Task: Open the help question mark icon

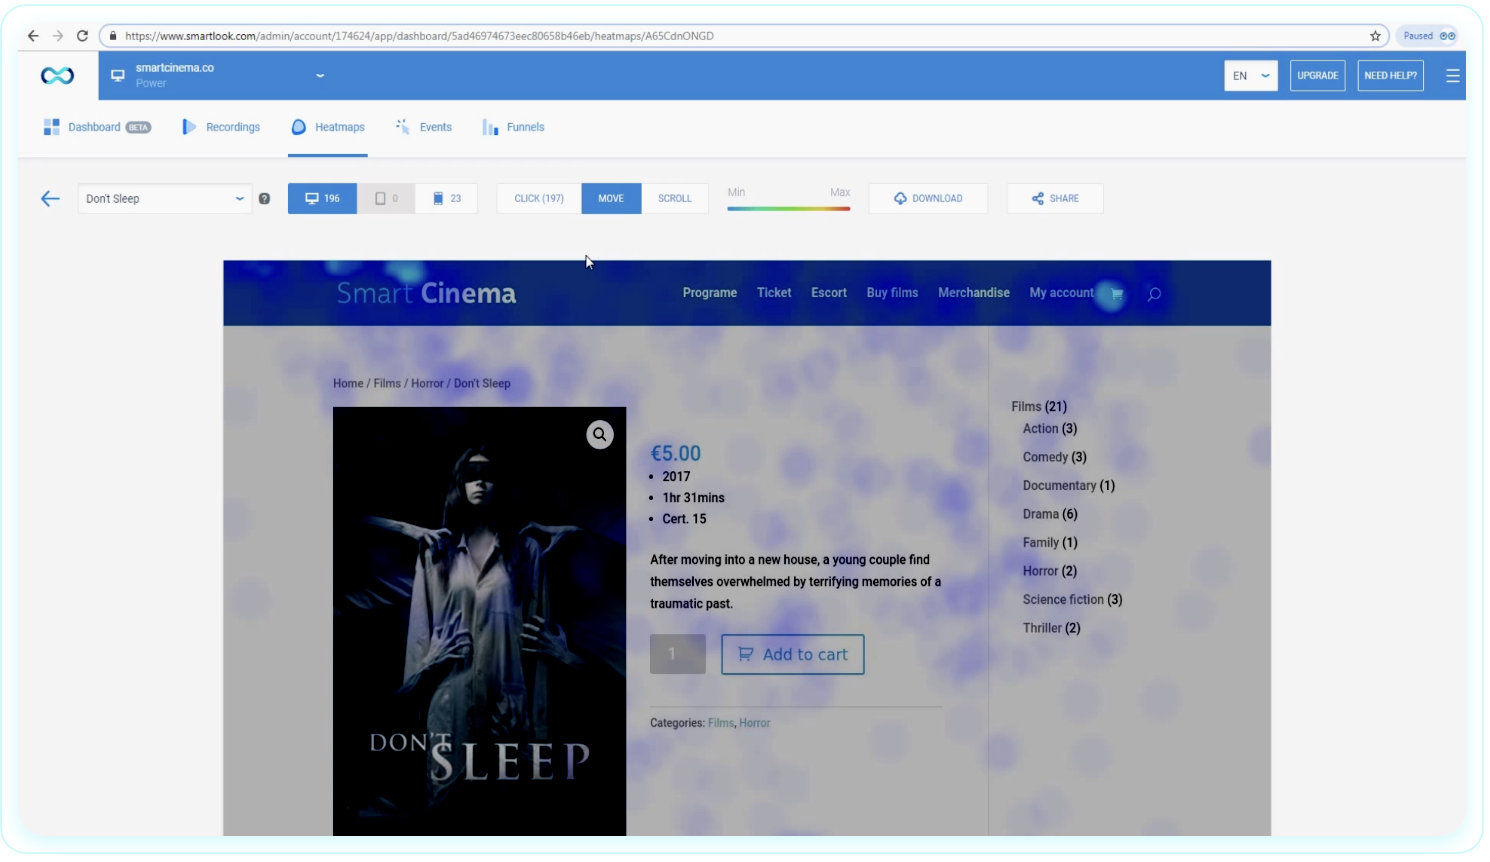Action: tap(264, 199)
